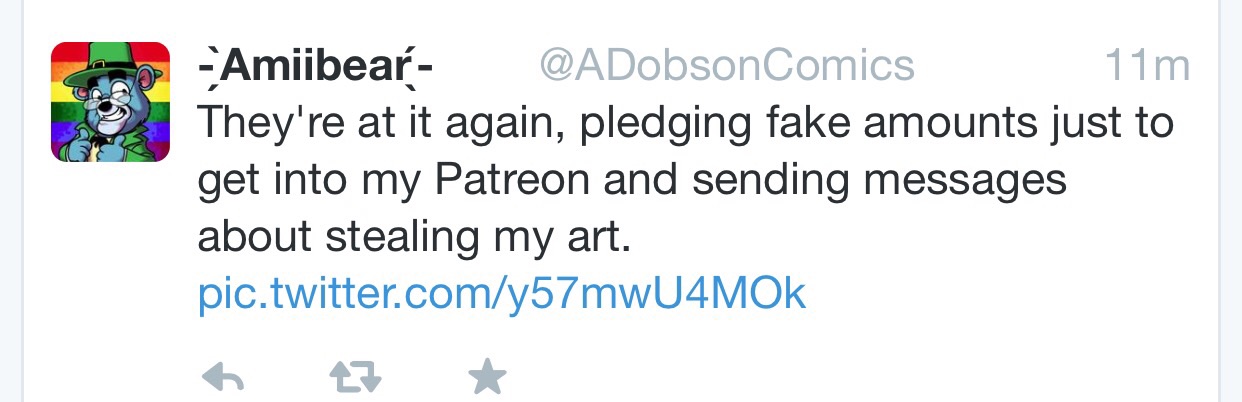The width and height of the screenshot is (1242, 402).
Task: Click the "about stealing my art." line
Action: pyautogui.click(x=416, y=238)
